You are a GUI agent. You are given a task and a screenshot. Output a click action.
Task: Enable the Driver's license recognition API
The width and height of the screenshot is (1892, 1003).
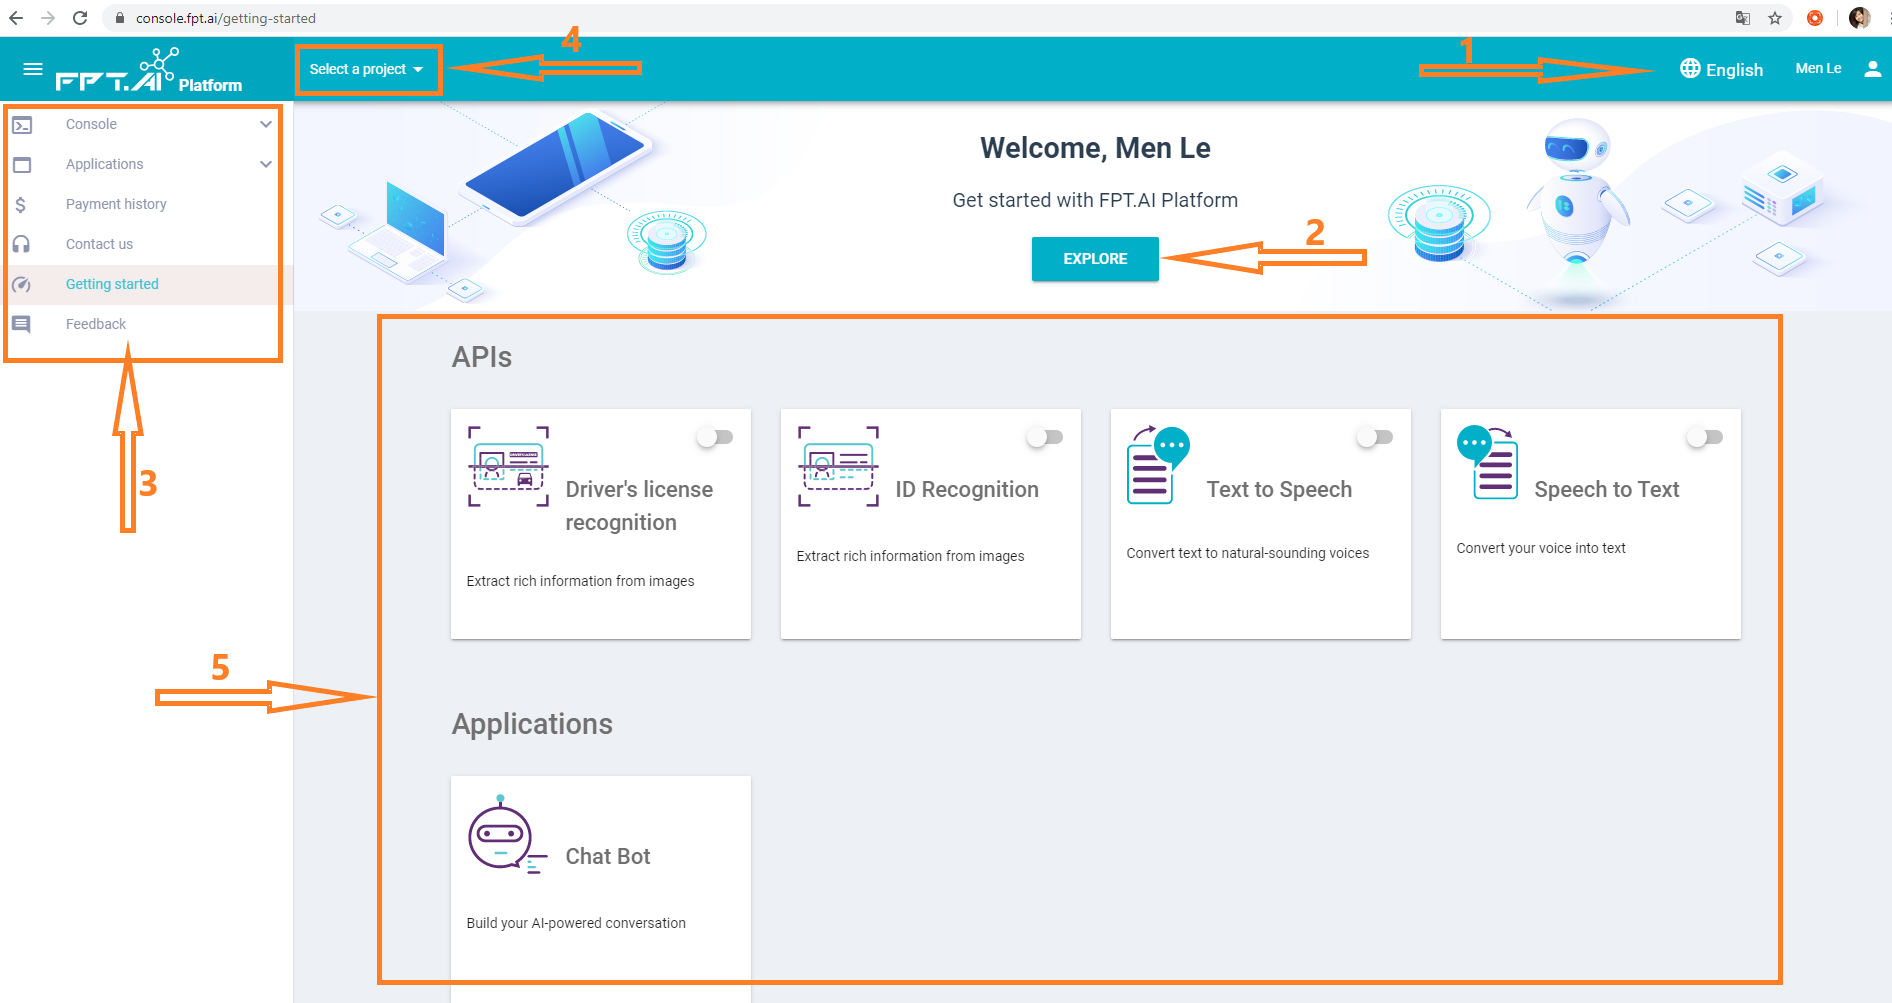point(715,437)
